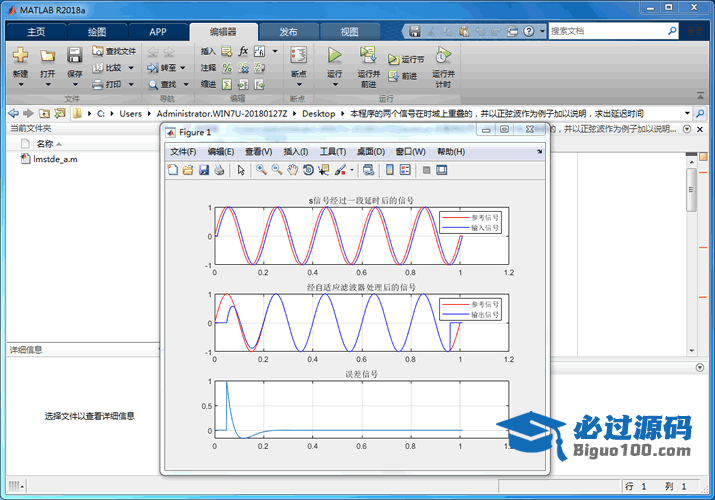Save the script with the 保存 icon
The height and width of the screenshot is (500, 715).
pos(74,55)
